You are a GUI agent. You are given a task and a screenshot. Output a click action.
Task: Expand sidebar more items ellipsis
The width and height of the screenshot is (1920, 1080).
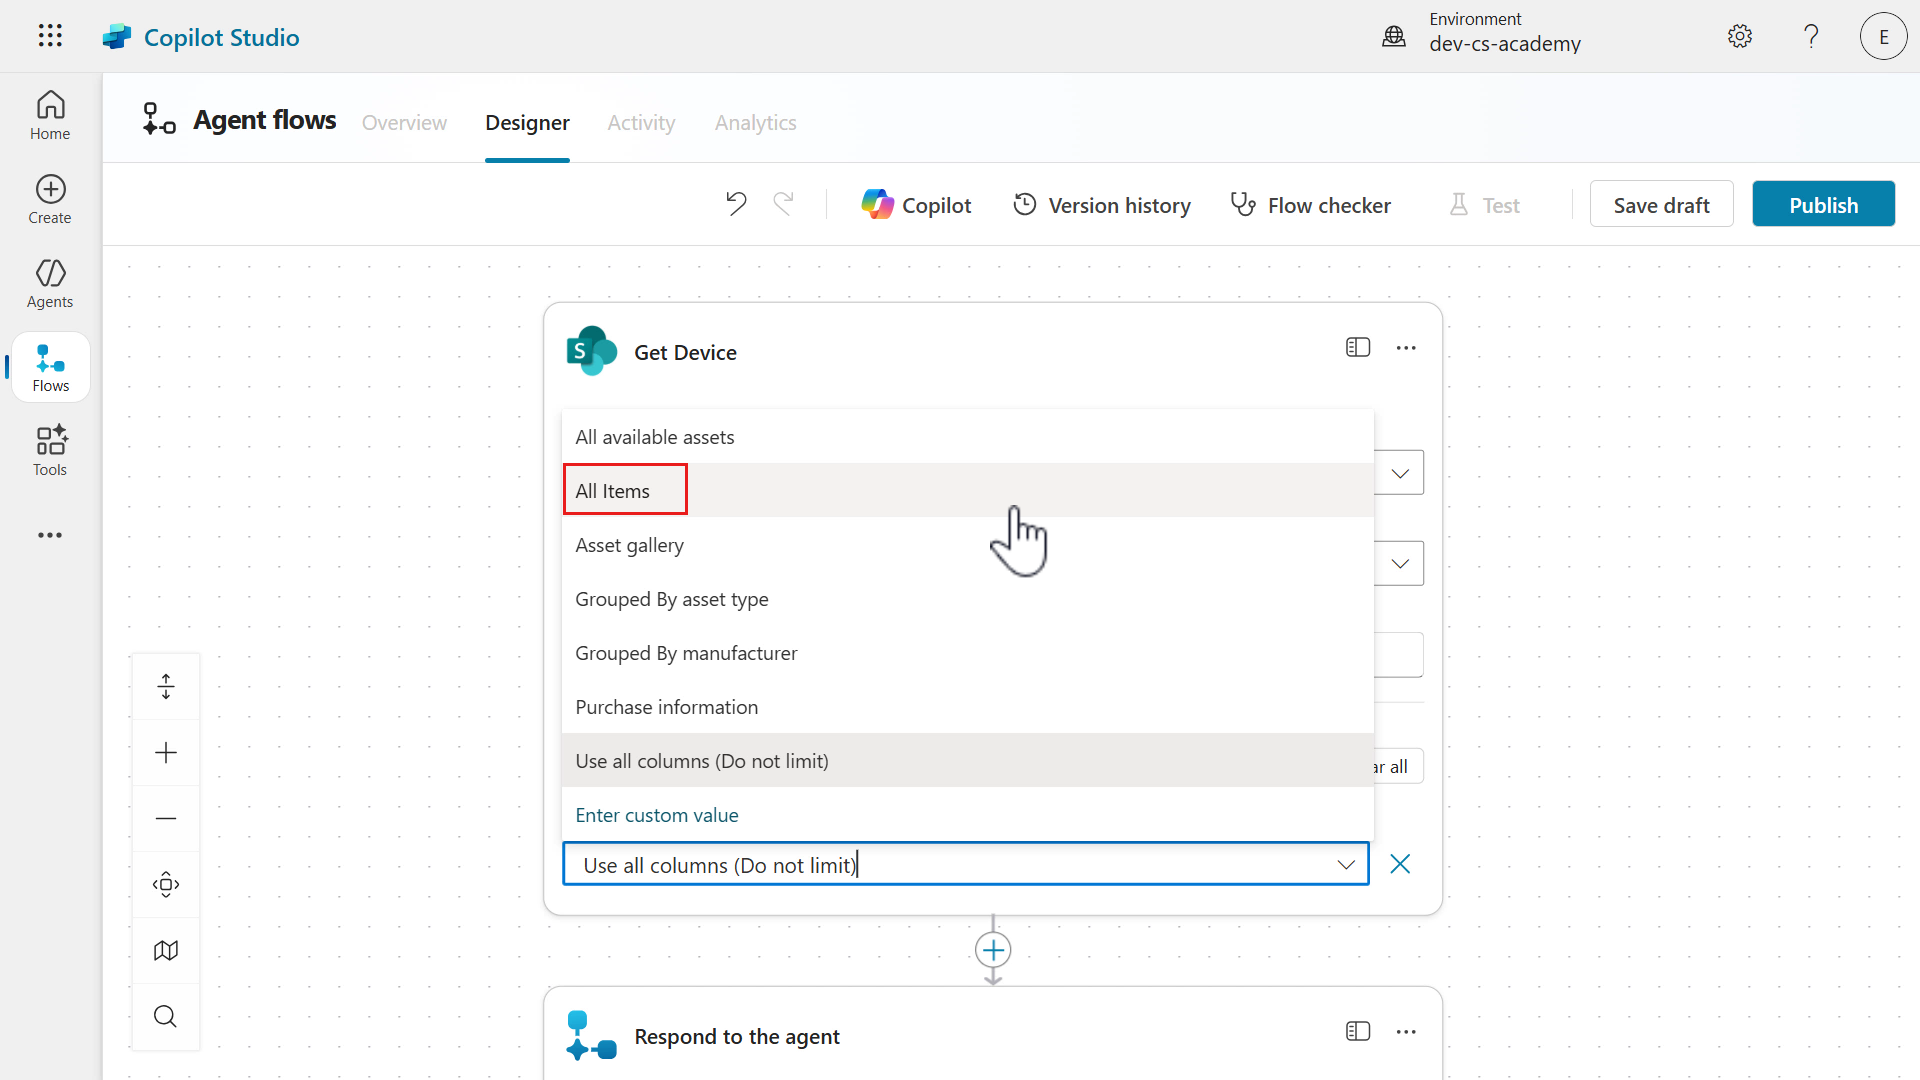tap(50, 535)
